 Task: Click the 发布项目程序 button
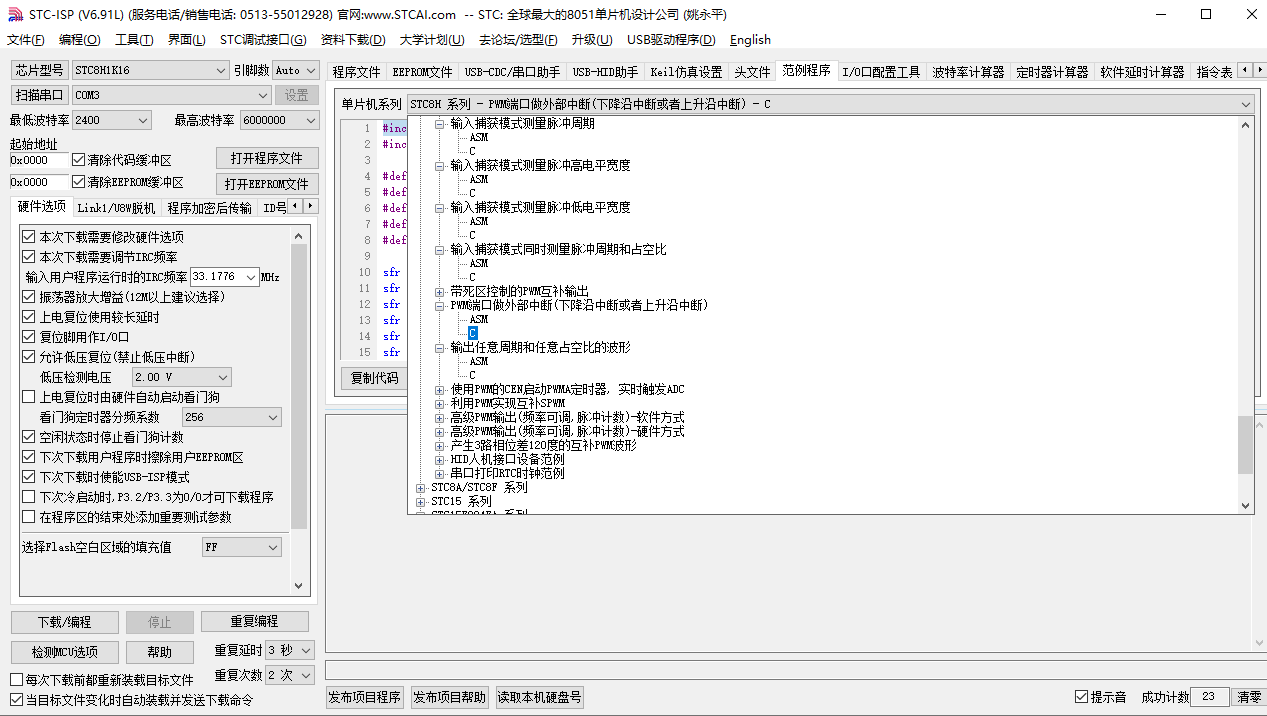[x=365, y=697]
